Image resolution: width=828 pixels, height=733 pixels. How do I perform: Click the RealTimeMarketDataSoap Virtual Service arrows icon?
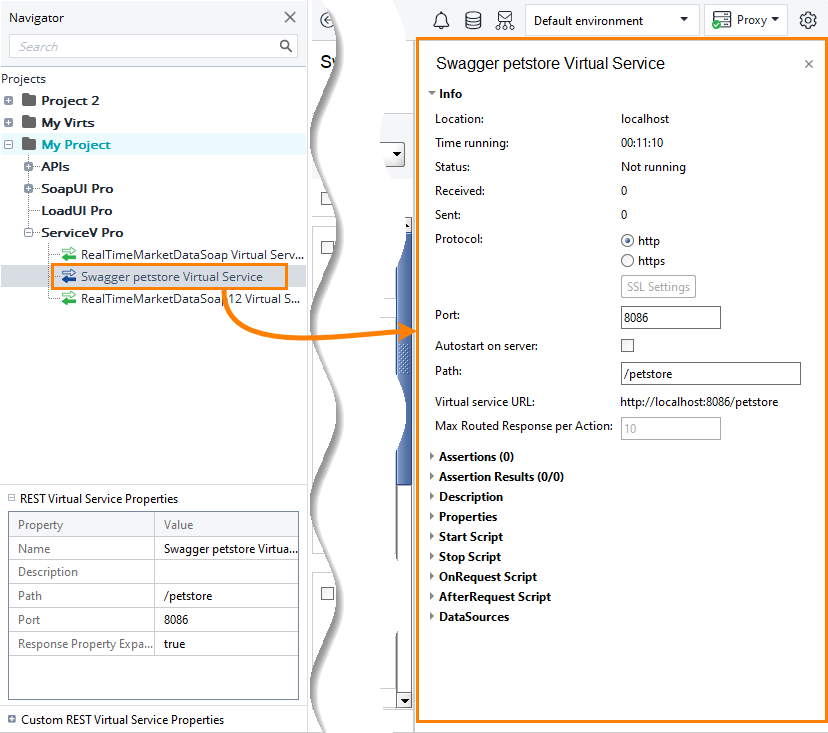coord(69,254)
